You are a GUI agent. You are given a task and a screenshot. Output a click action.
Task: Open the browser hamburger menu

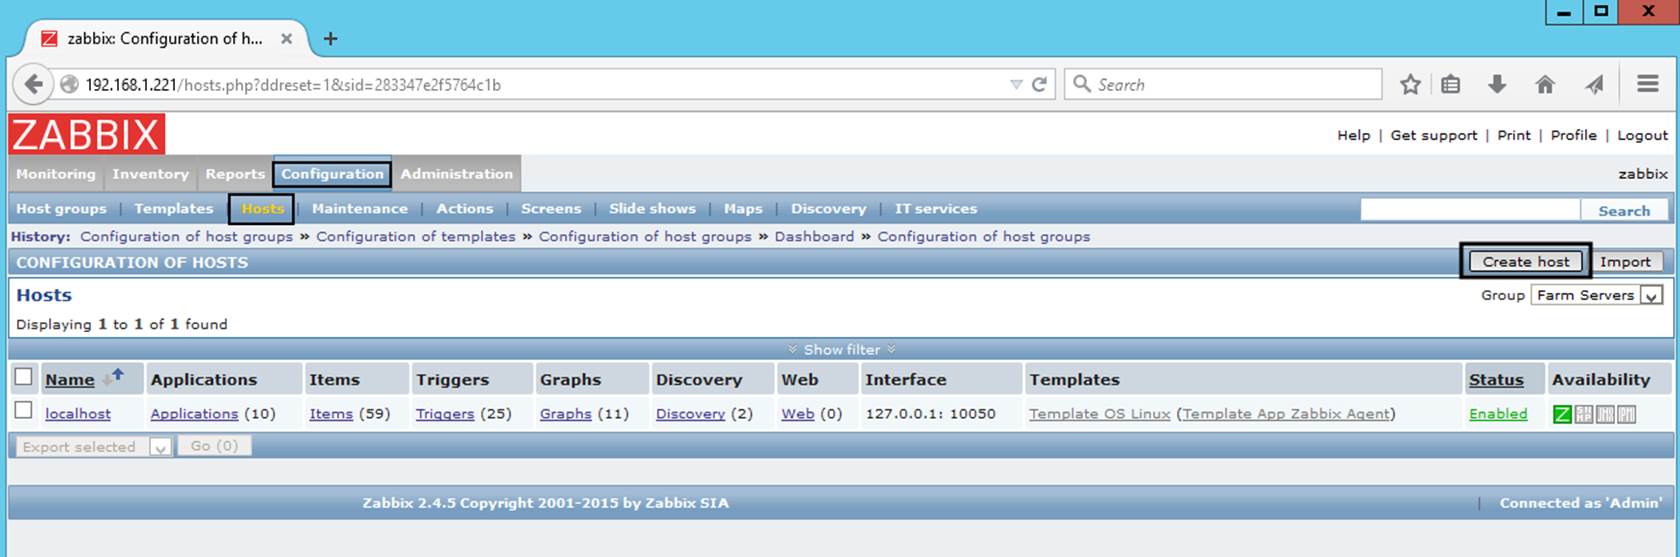[x=1648, y=85]
